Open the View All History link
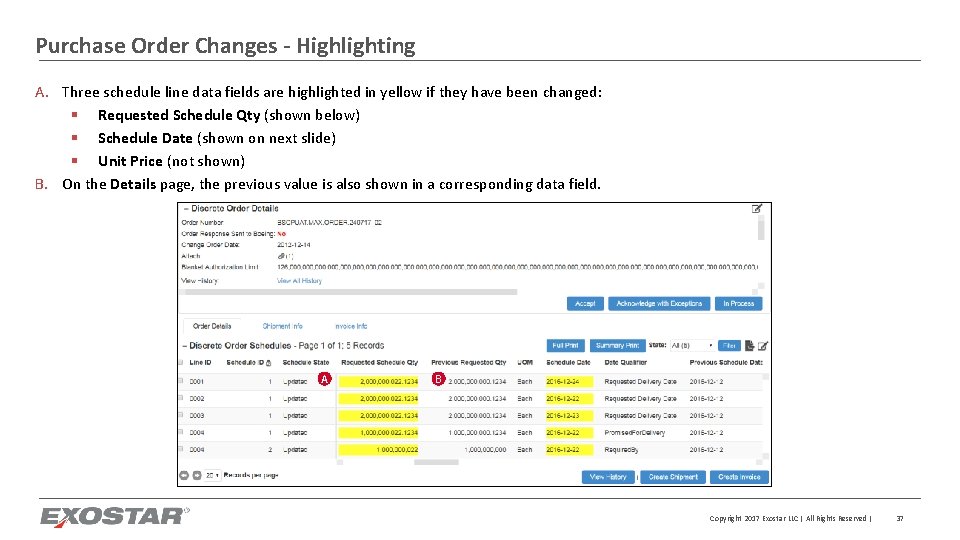Screen dimensions: 960x540 coord(299,281)
